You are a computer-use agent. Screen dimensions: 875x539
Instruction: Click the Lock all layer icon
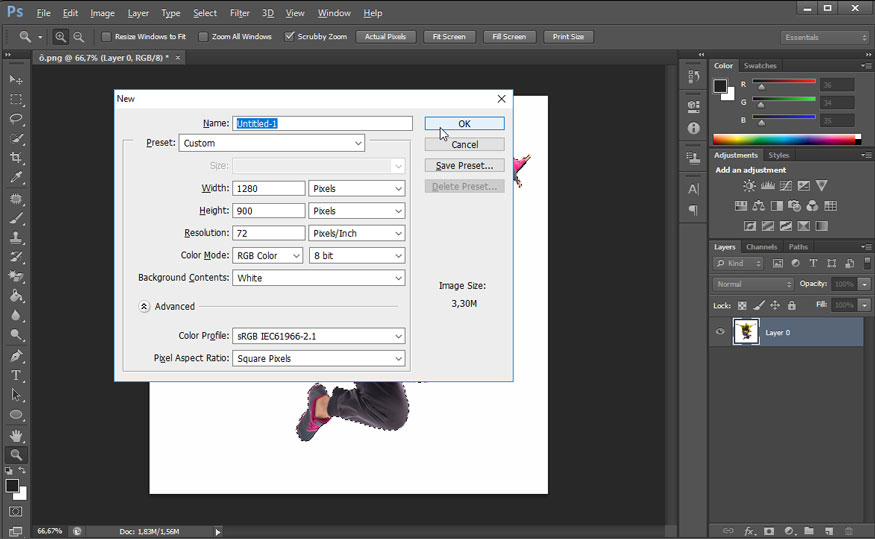[x=791, y=305]
